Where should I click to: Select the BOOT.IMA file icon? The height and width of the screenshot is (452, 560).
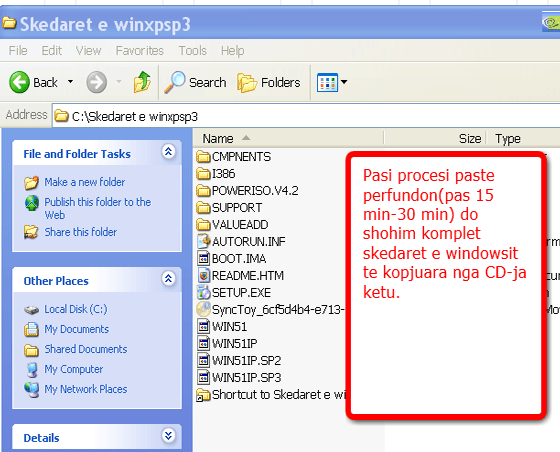204,258
